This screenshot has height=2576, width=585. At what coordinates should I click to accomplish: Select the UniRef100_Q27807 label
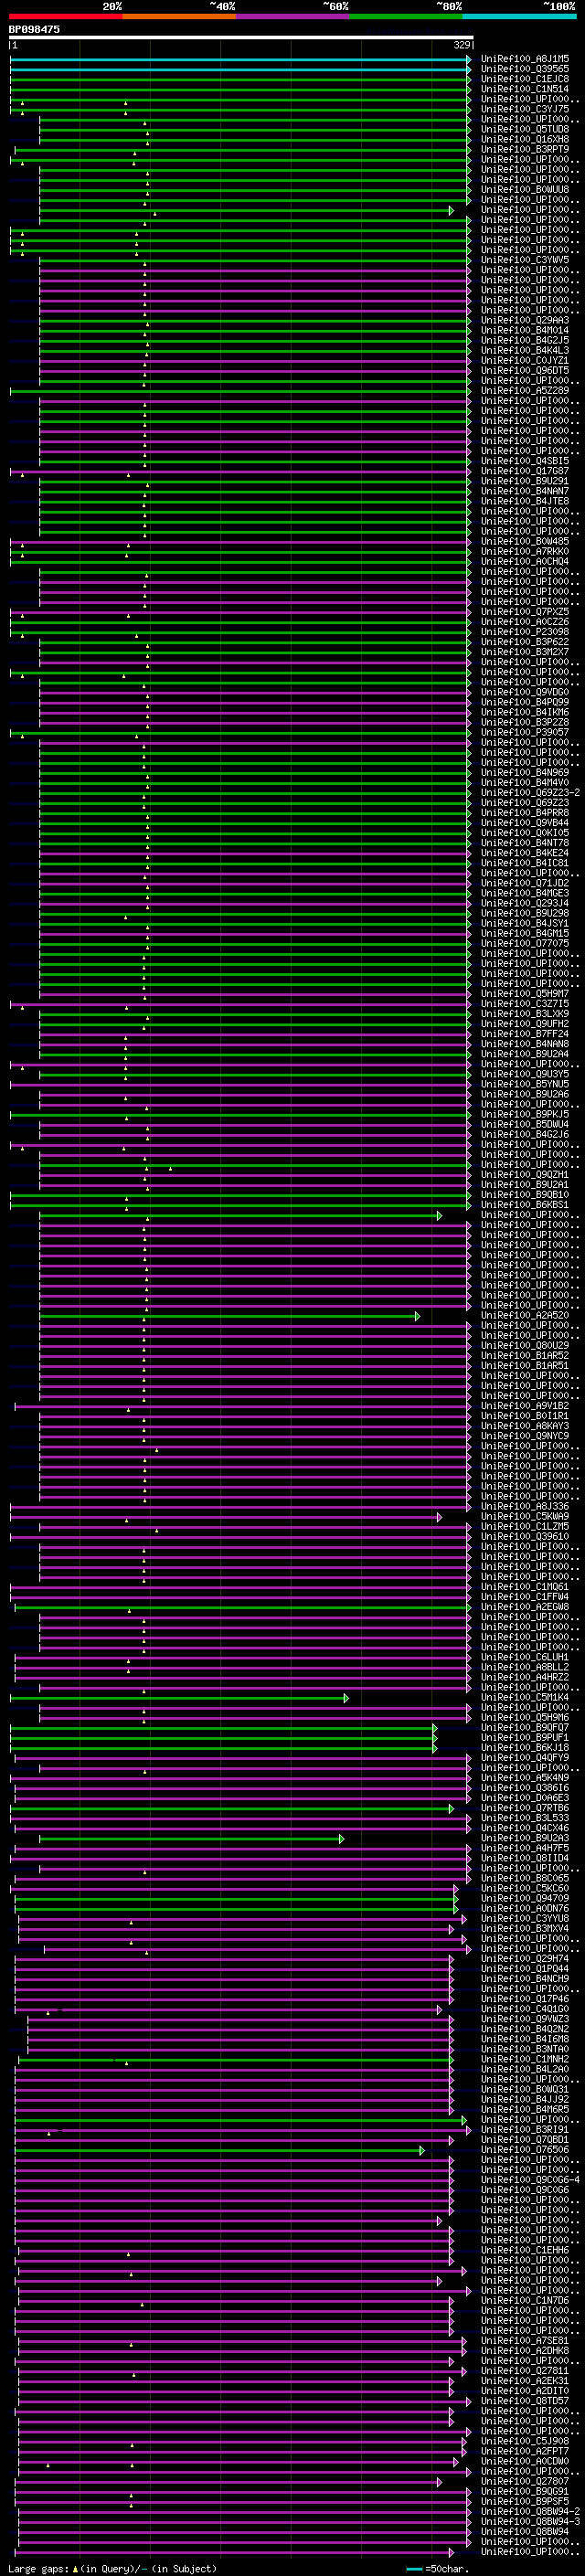(x=525, y=2482)
